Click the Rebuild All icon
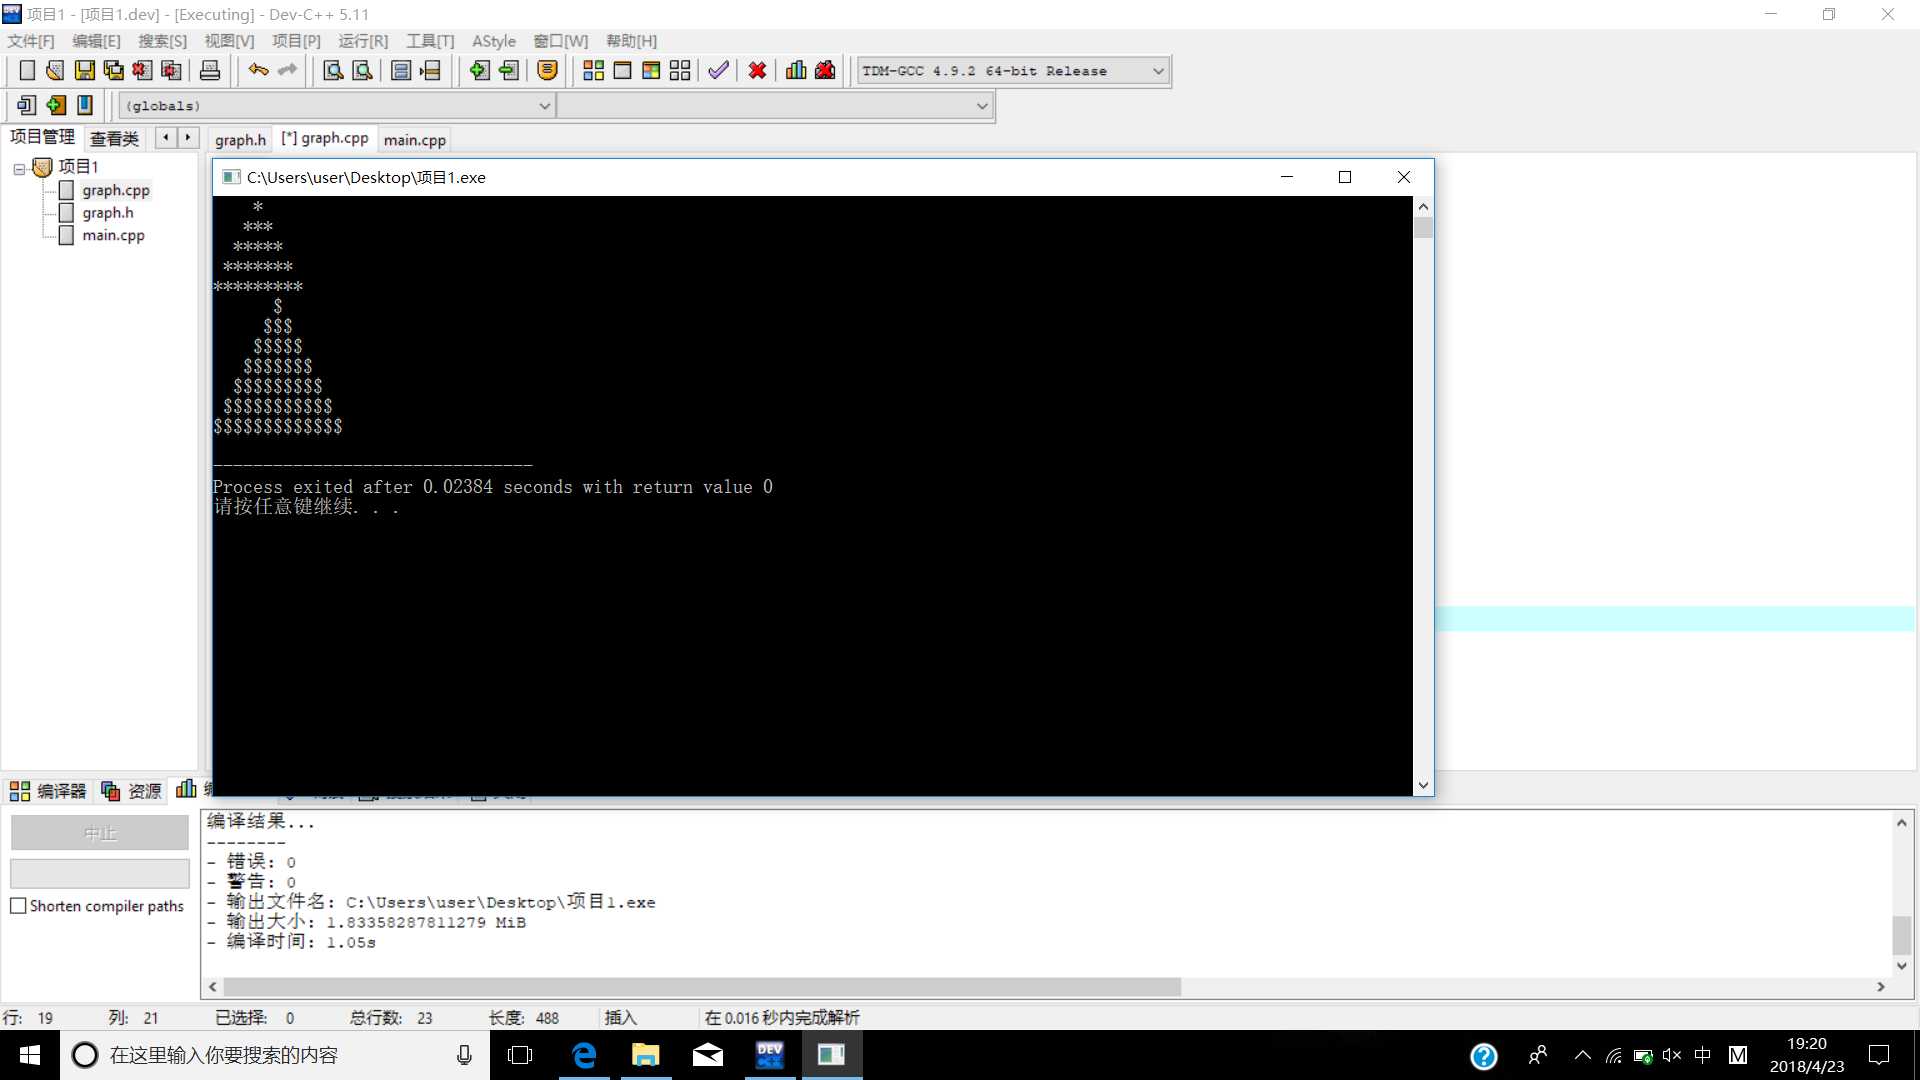 [x=680, y=70]
